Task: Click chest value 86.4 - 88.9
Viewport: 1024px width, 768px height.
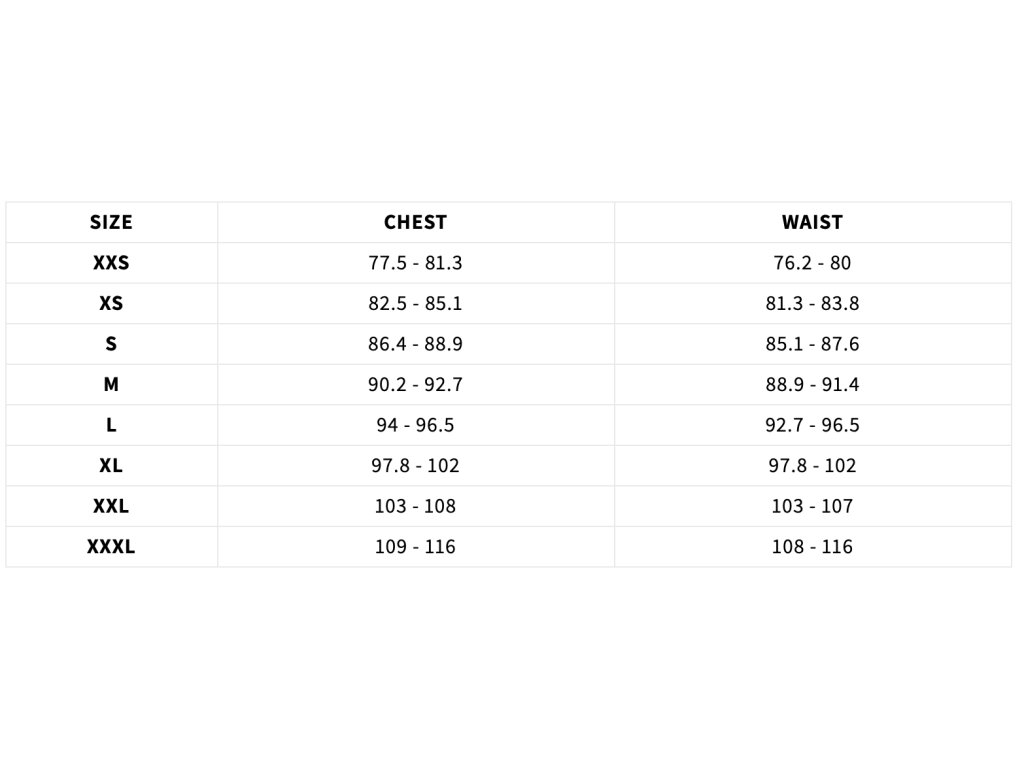Action: point(415,344)
